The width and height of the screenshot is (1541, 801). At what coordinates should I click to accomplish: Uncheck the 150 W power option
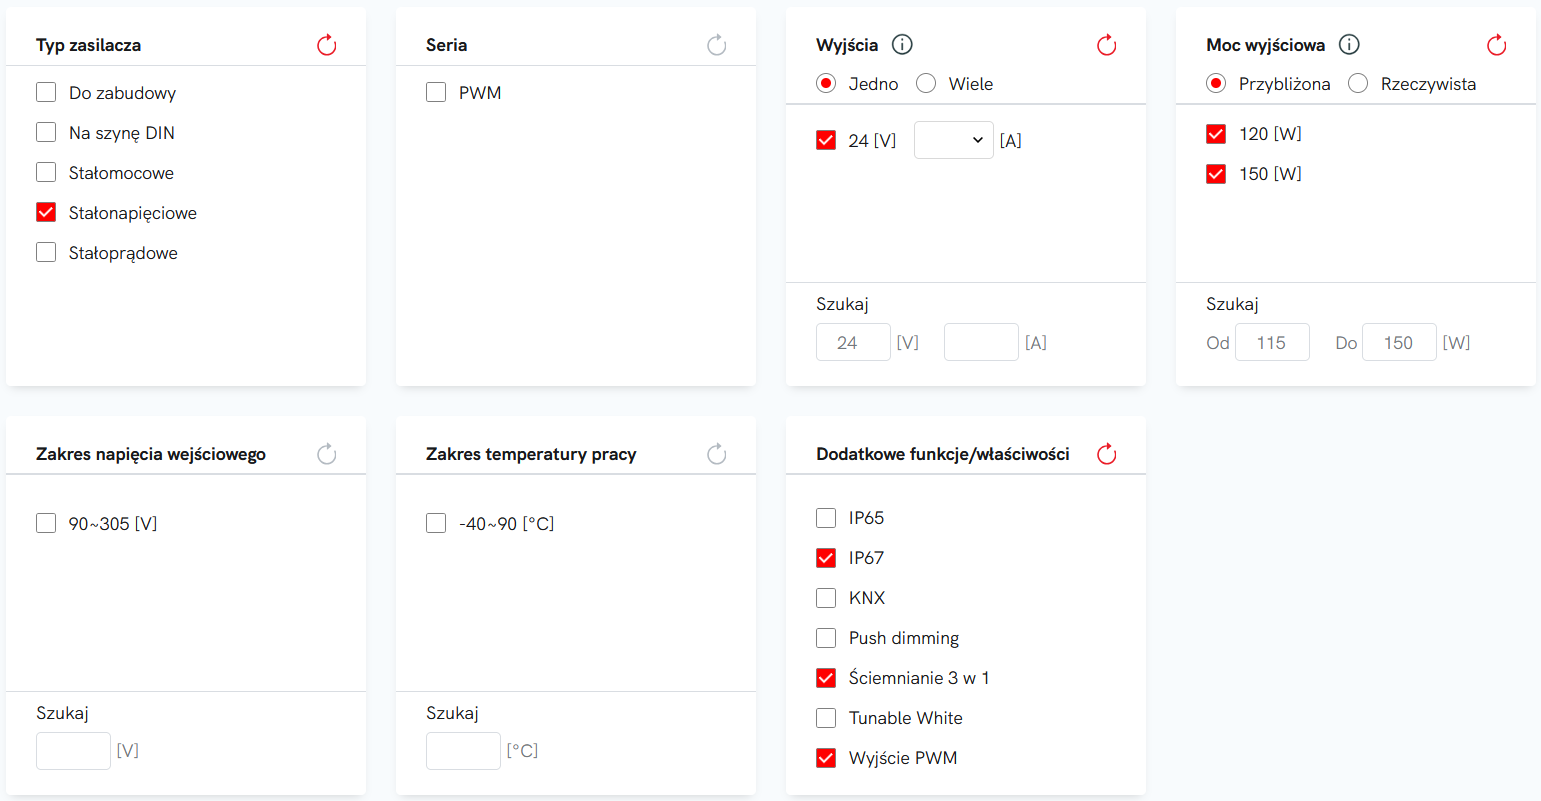tap(1216, 174)
